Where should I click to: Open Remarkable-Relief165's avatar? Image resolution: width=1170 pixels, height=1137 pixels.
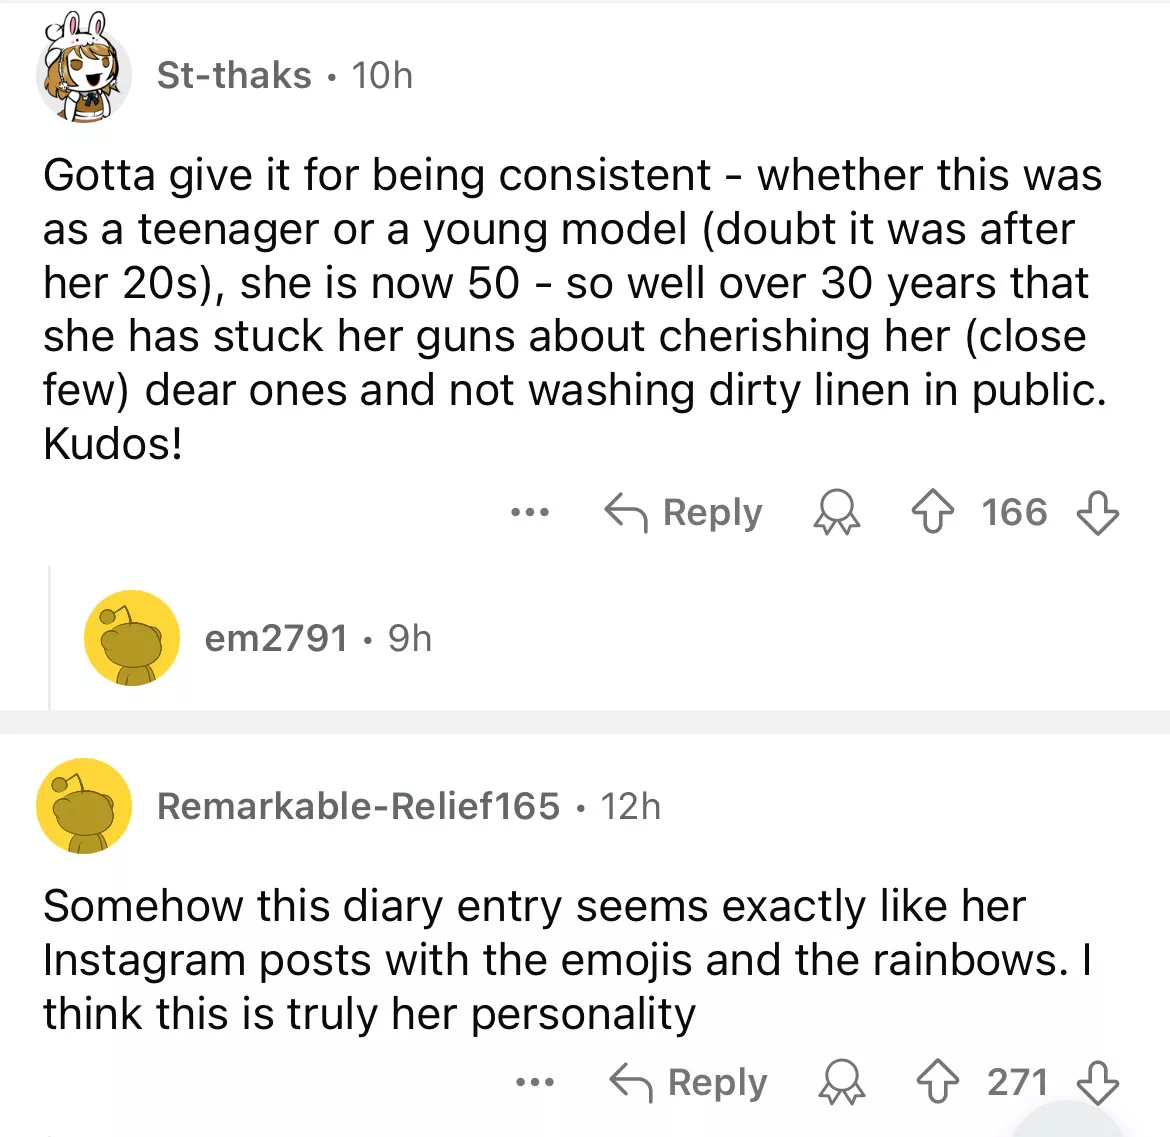(x=84, y=806)
